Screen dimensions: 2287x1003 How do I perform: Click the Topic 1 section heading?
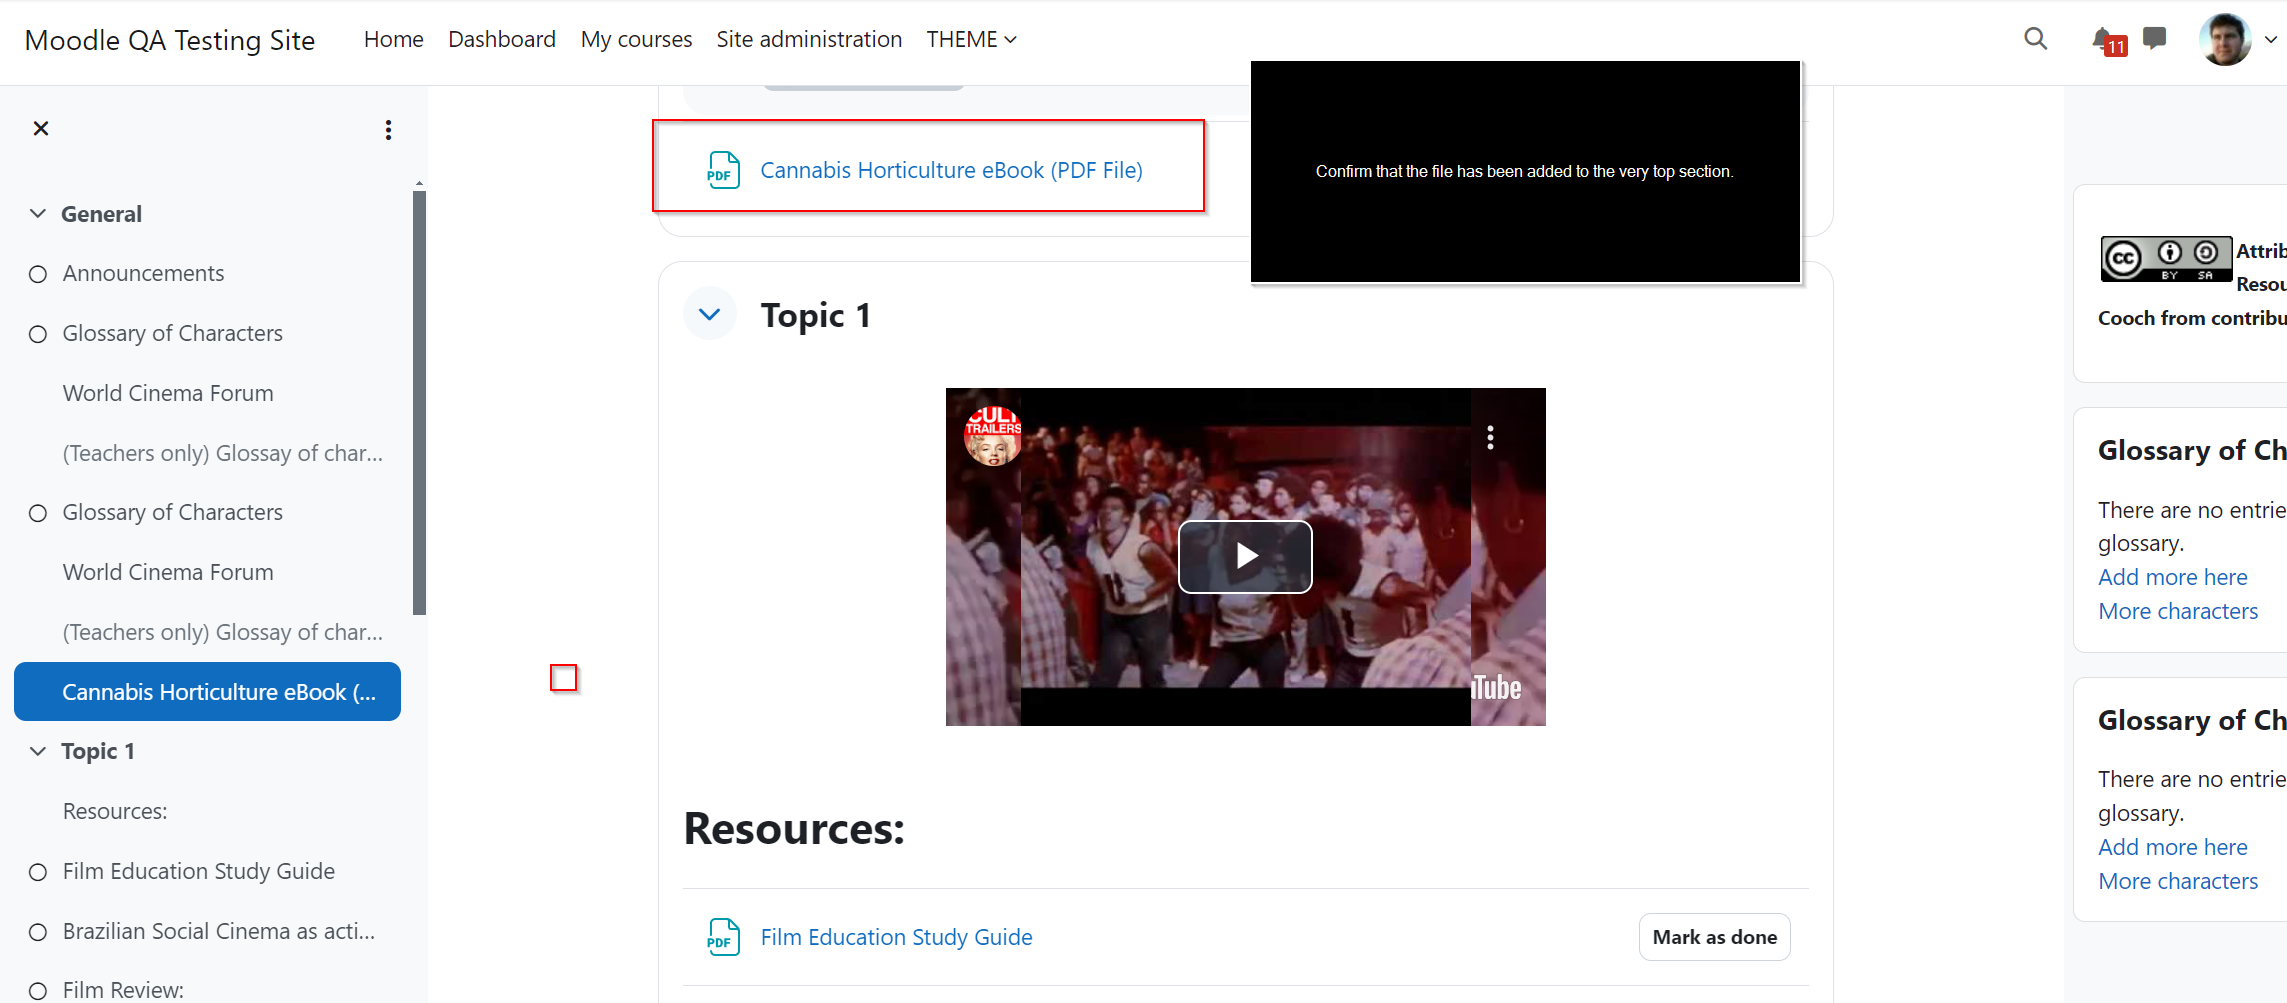point(815,315)
